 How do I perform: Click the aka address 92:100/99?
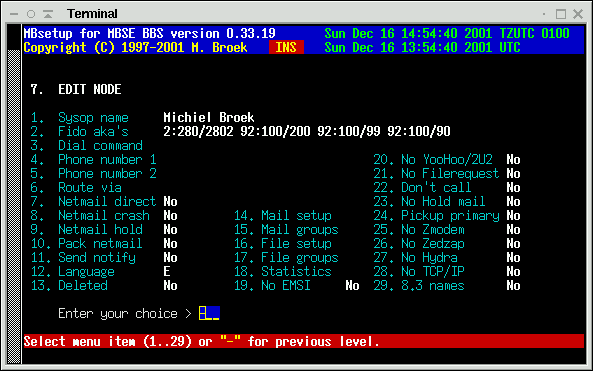click(x=349, y=131)
